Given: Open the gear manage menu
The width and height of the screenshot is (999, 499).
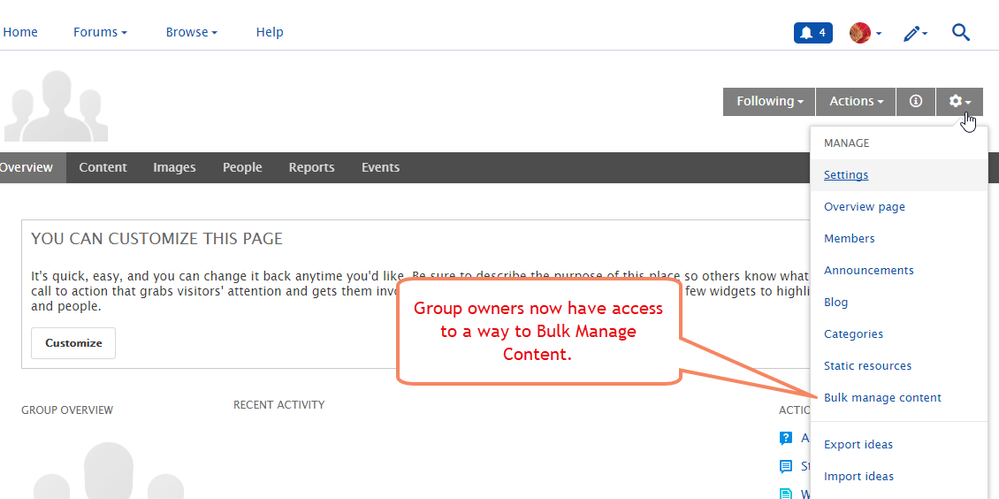Looking at the screenshot, I should tap(959, 101).
